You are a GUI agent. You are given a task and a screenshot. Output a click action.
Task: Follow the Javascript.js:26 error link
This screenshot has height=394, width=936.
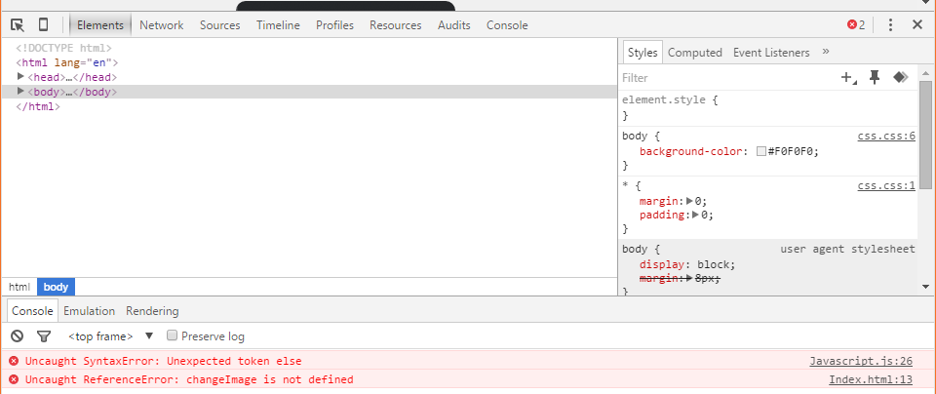[861, 361]
